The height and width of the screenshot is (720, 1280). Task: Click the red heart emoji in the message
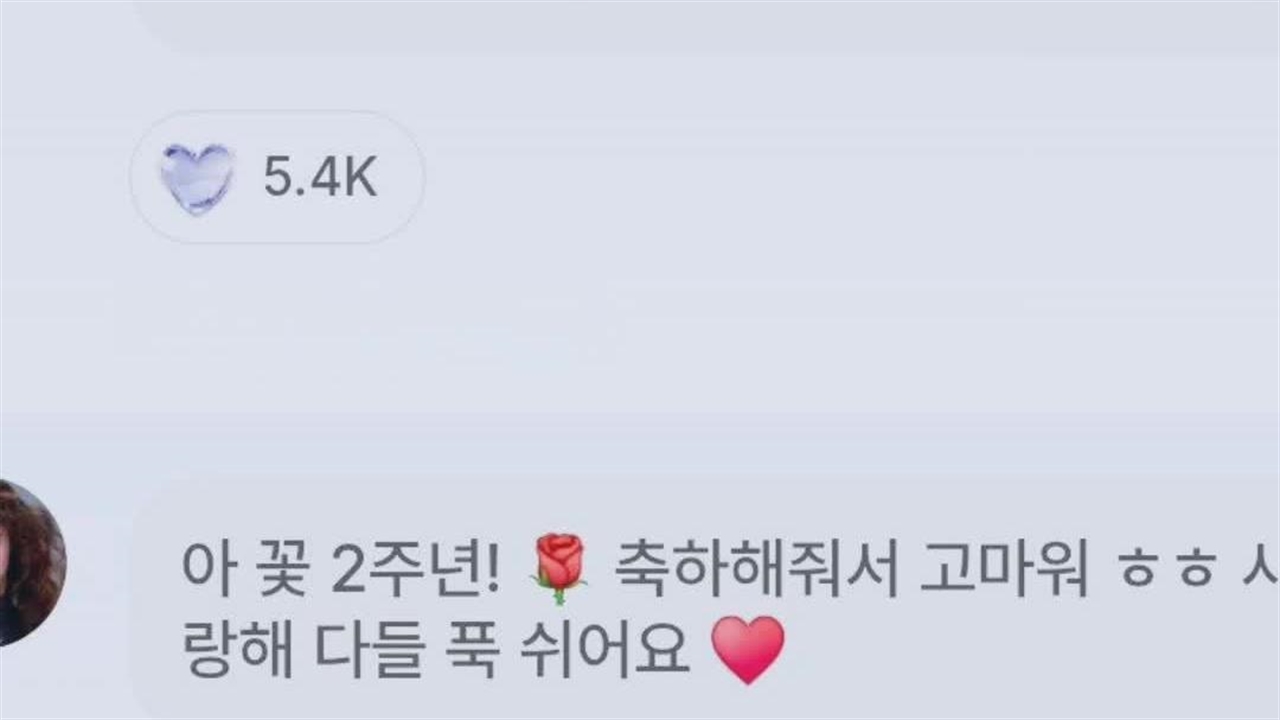point(748,650)
